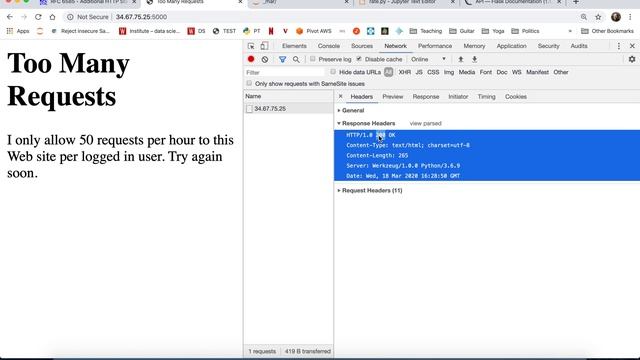Check the Hide data URLs checkbox

click(333, 72)
